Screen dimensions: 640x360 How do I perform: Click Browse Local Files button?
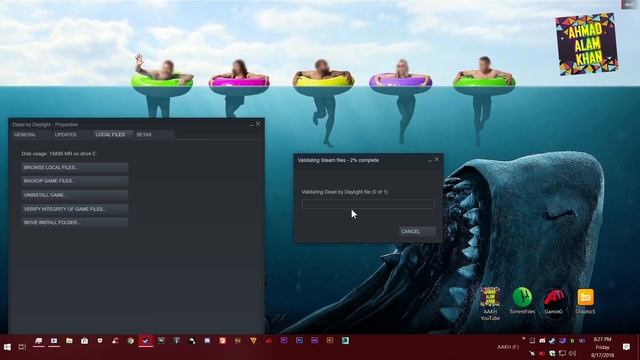click(x=75, y=167)
